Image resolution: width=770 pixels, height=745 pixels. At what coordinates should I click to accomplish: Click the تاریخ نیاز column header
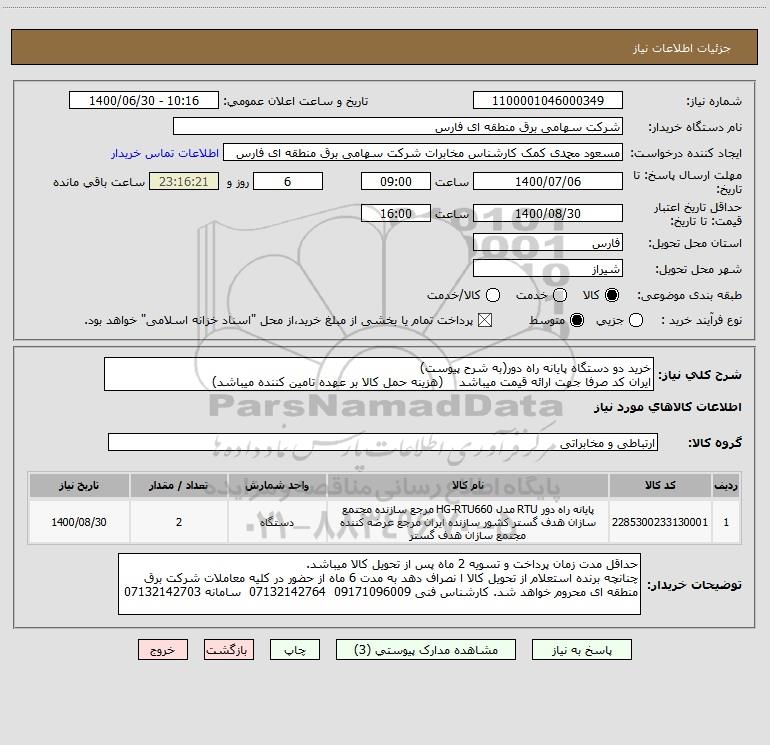[x=79, y=485]
